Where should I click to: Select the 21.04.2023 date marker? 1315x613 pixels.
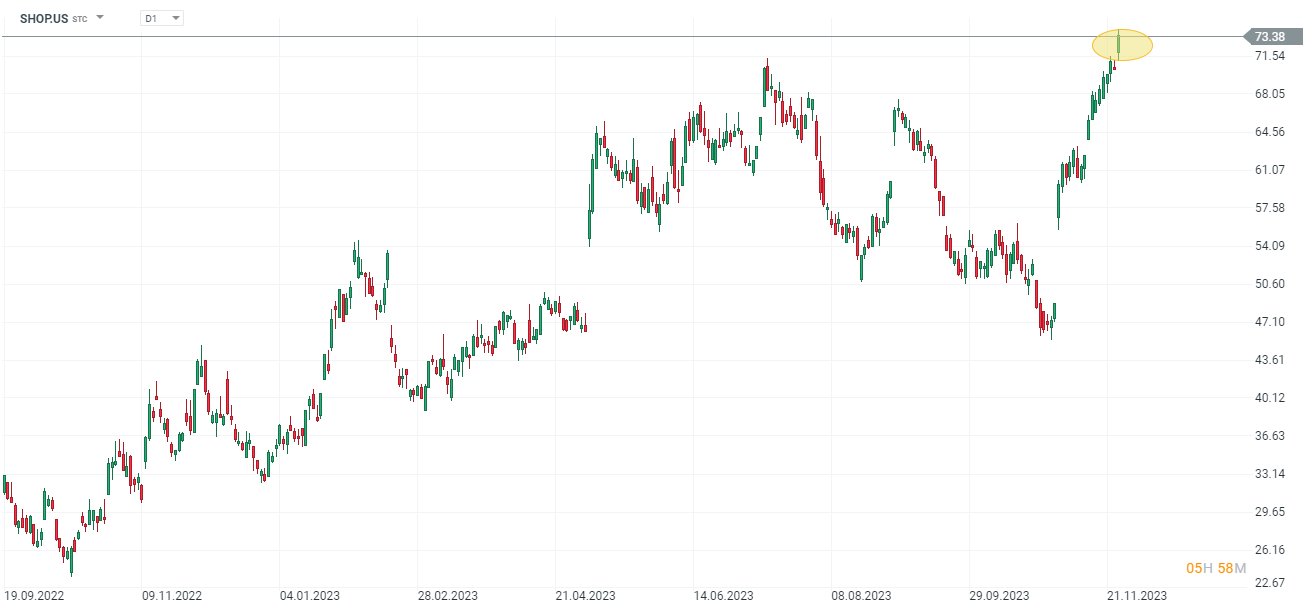[585, 596]
